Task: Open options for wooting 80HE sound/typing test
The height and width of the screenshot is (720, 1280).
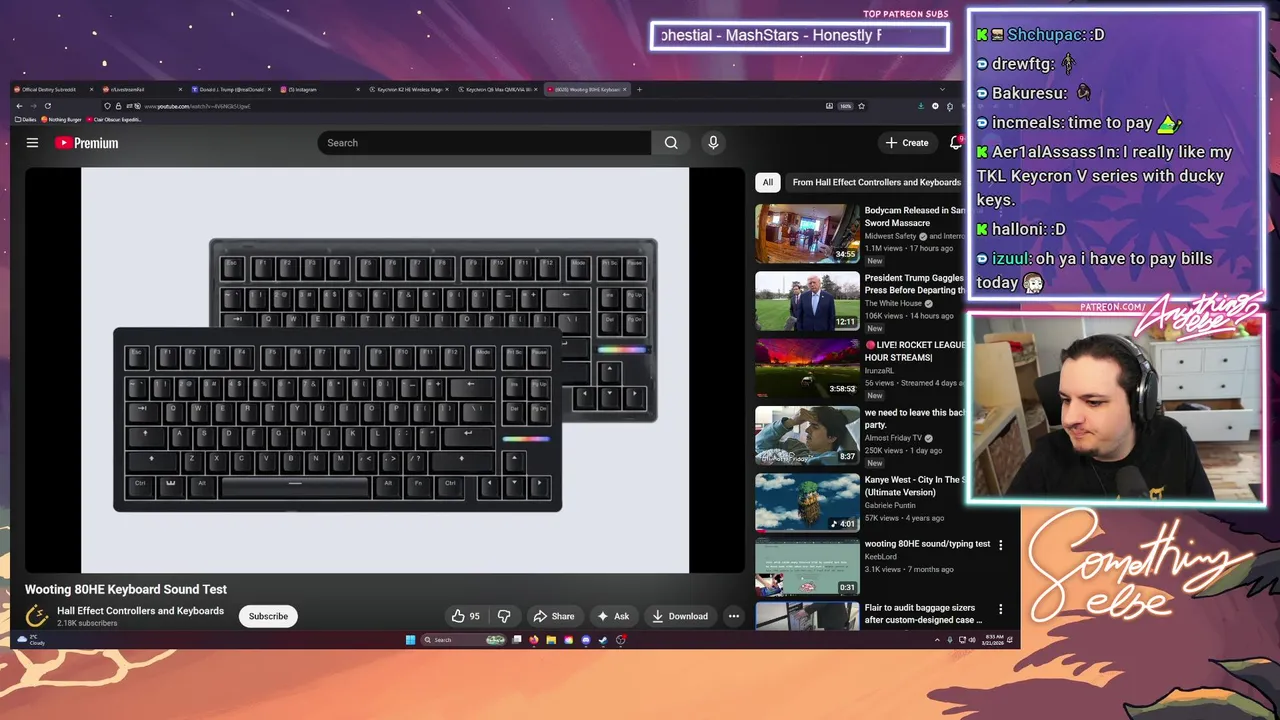Action: coord(1000,545)
